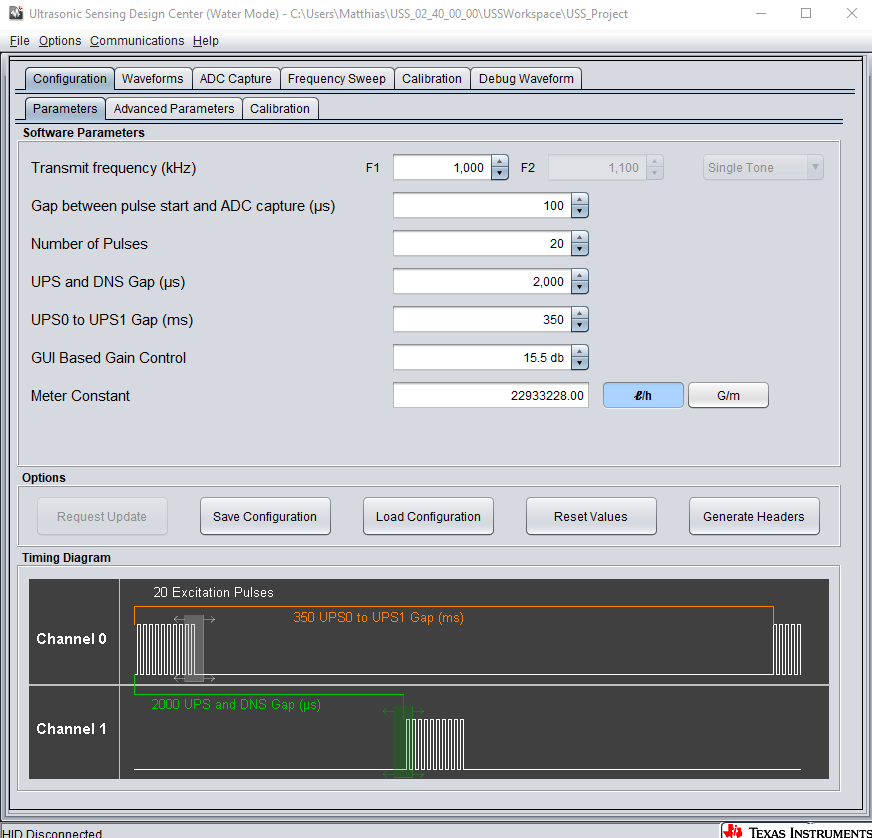
Task: Click the Request Update button
Action: (102, 516)
